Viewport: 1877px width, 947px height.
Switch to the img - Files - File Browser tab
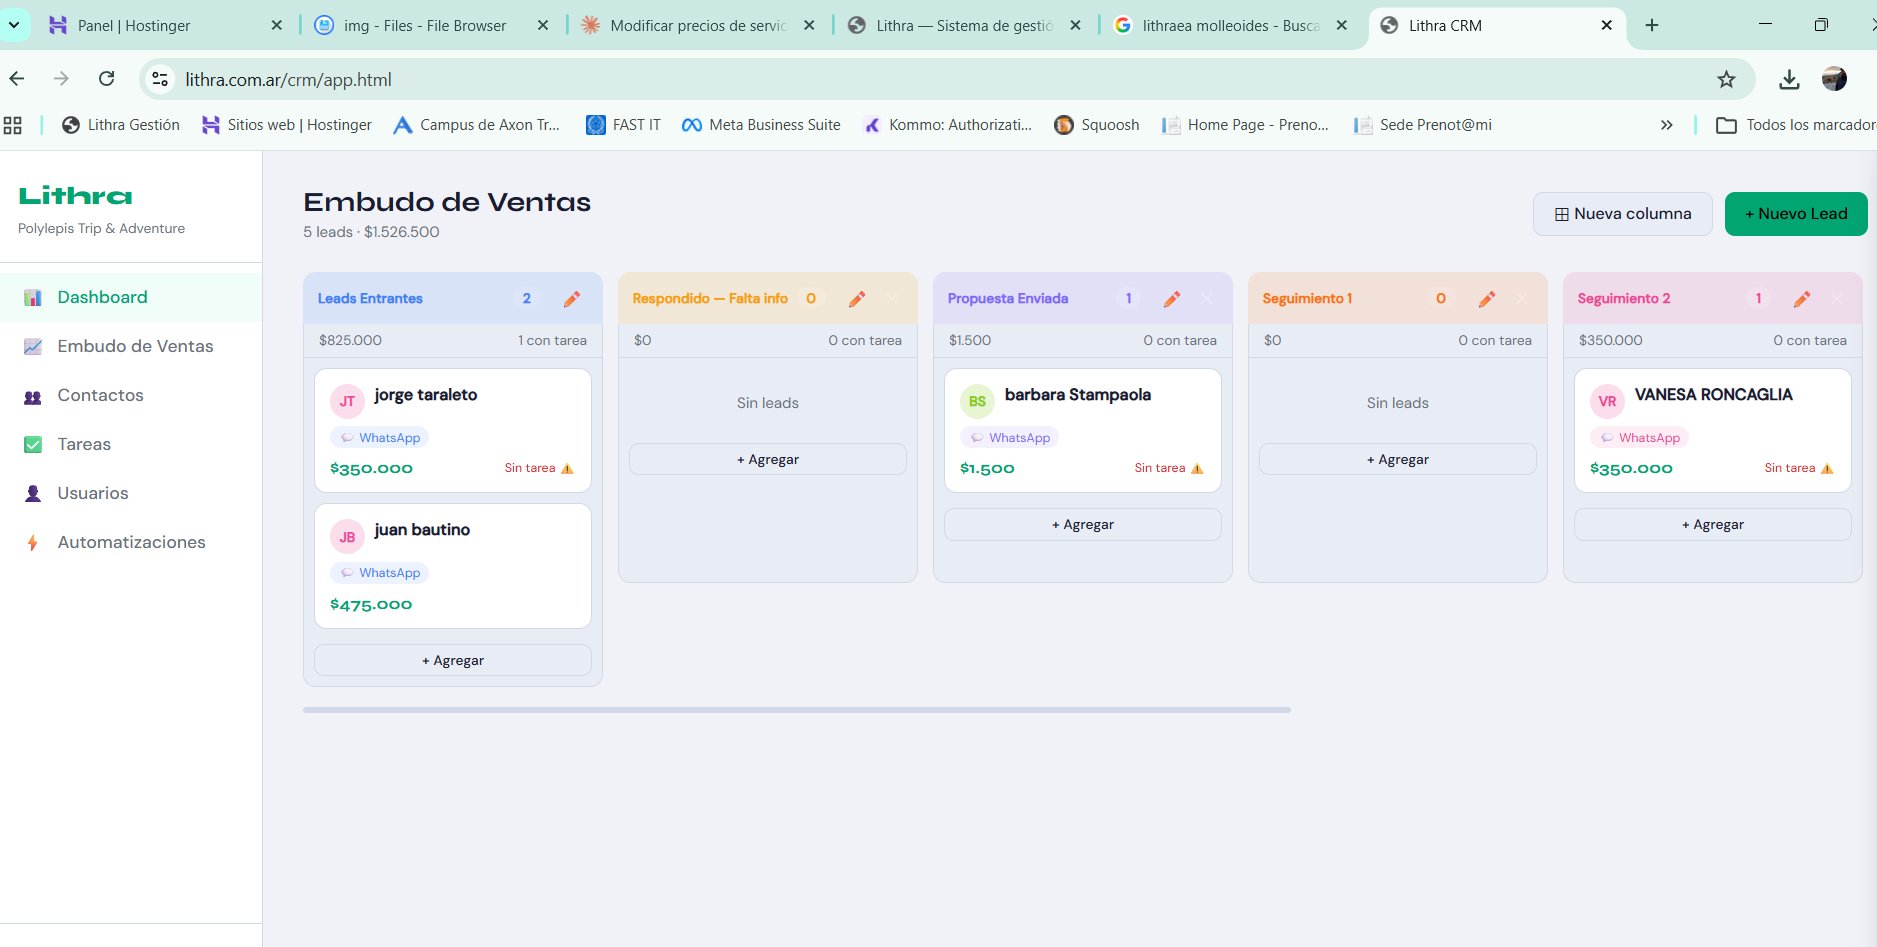pos(431,25)
